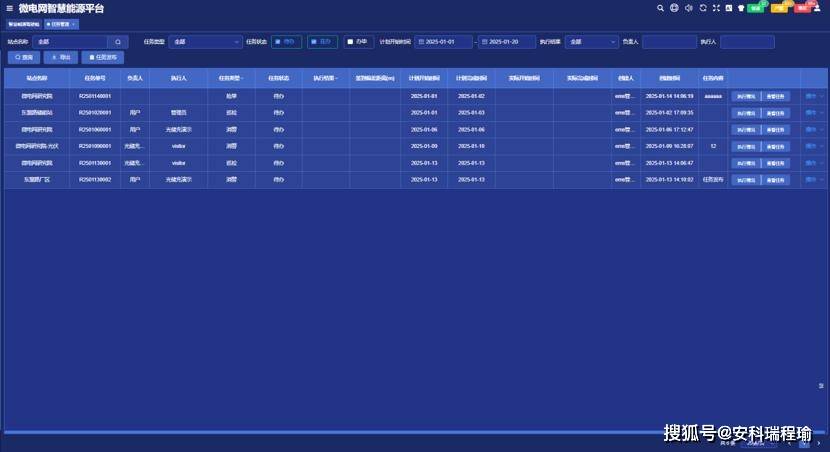Toggle the first checked task status checkbox
Screen dimensions: 830x452
pyautogui.click(x=277, y=42)
